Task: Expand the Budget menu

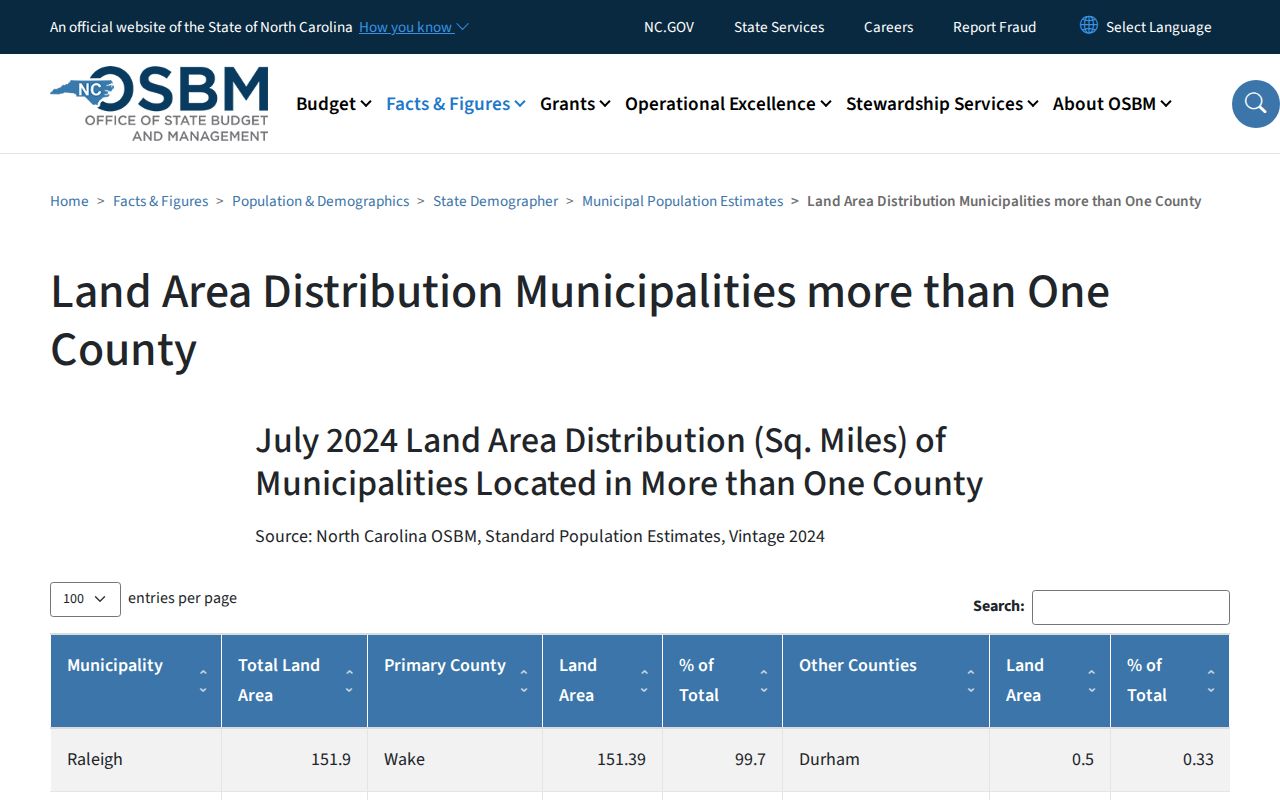Action: tap(334, 104)
